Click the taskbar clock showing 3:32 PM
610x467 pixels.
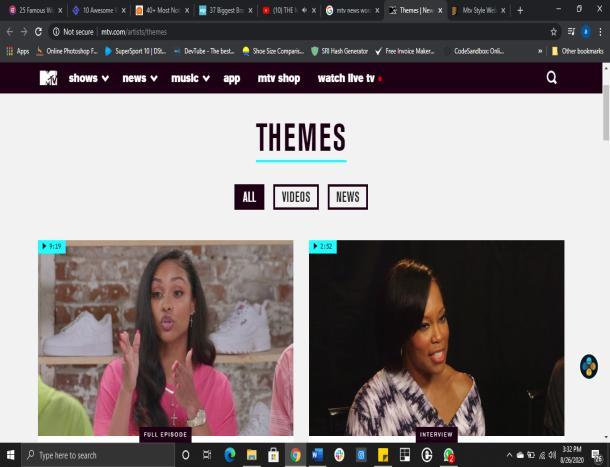(x=572, y=455)
